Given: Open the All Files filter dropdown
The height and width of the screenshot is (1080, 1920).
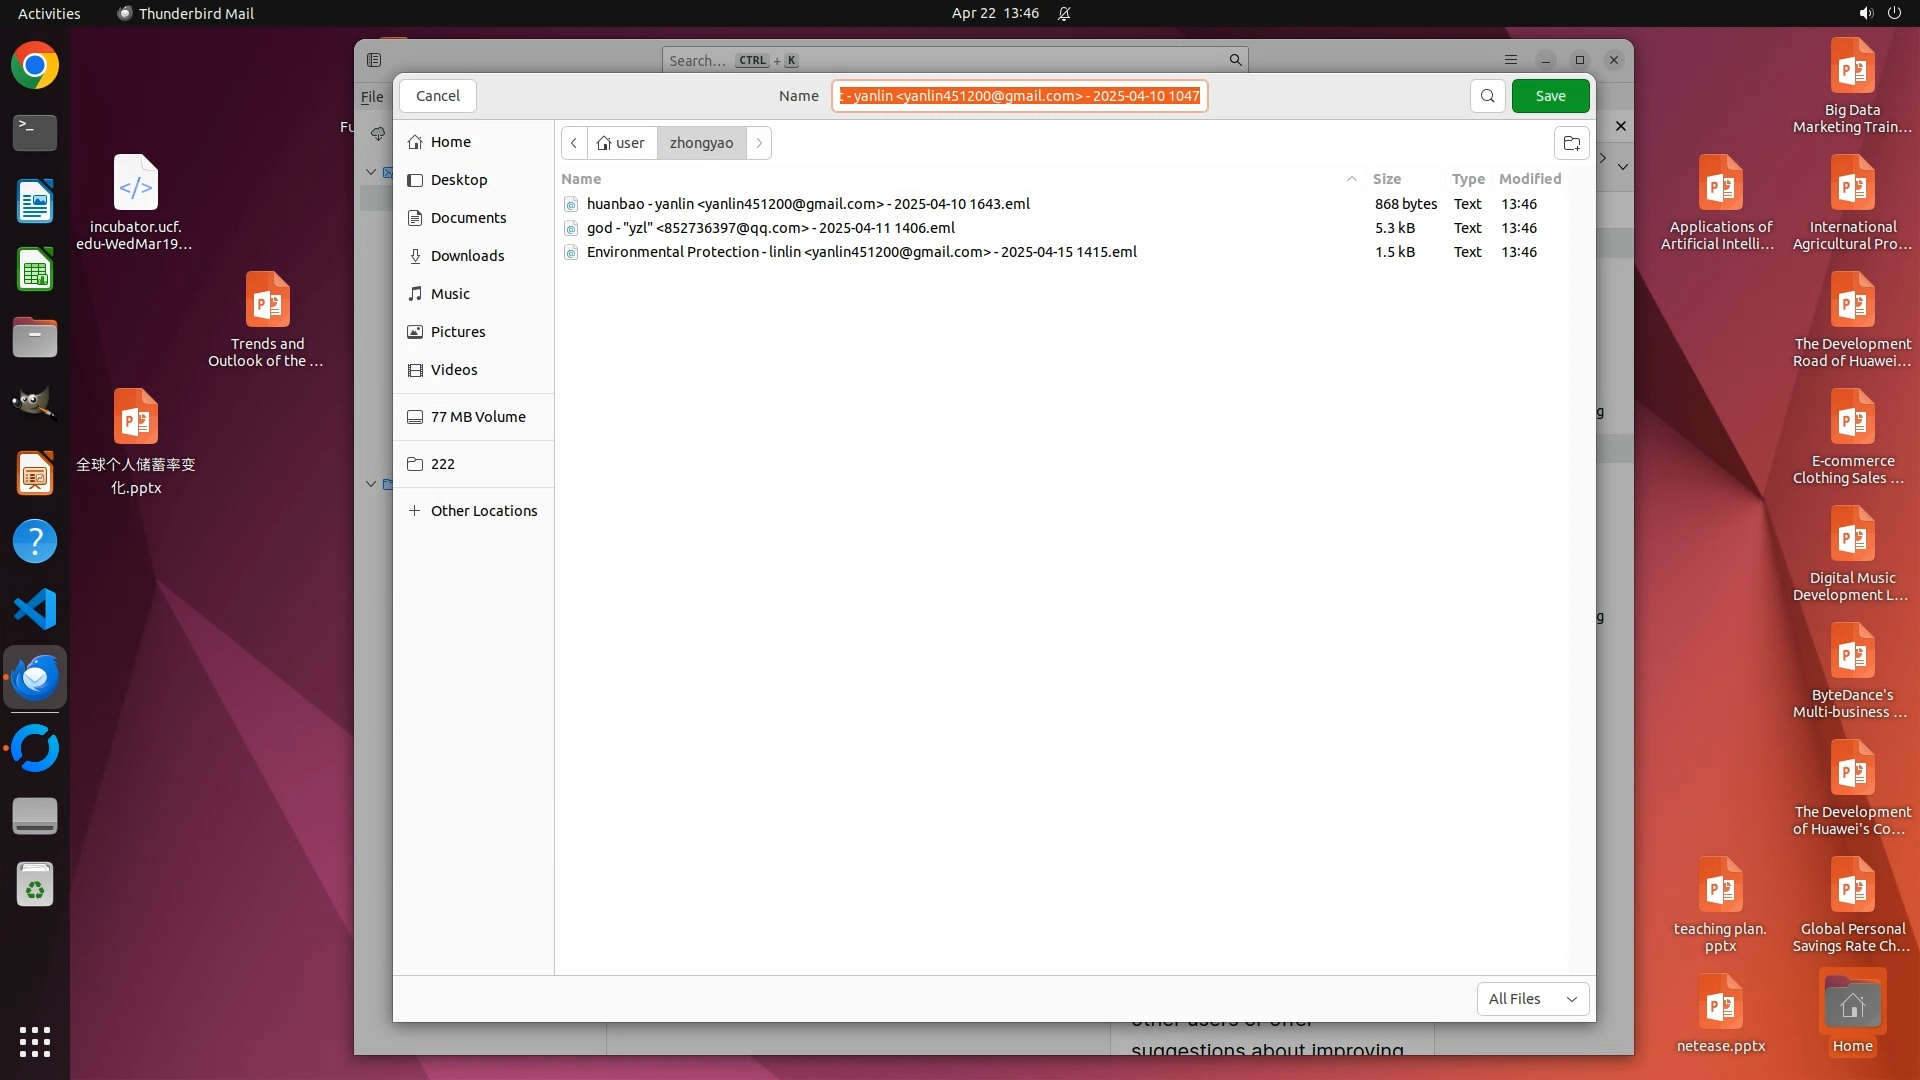Looking at the screenshot, I should click(1532, 998).
